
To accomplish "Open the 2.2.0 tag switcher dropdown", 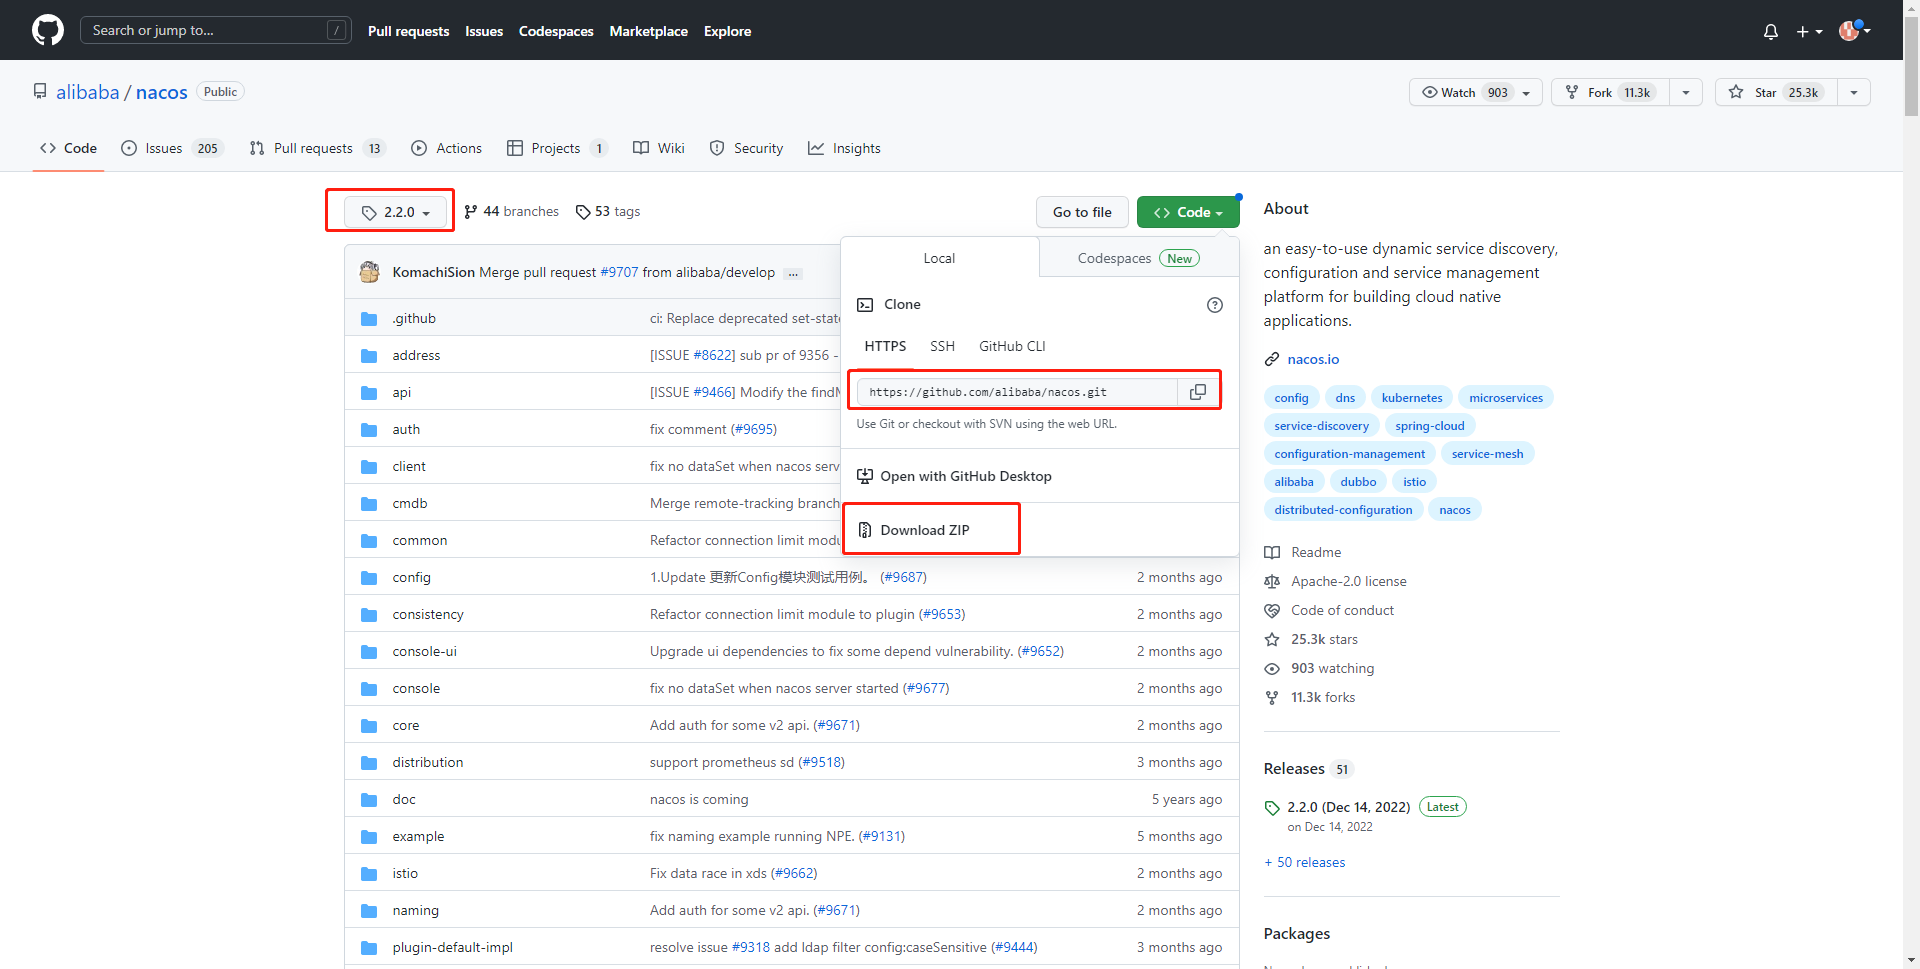I will (396, 212).
